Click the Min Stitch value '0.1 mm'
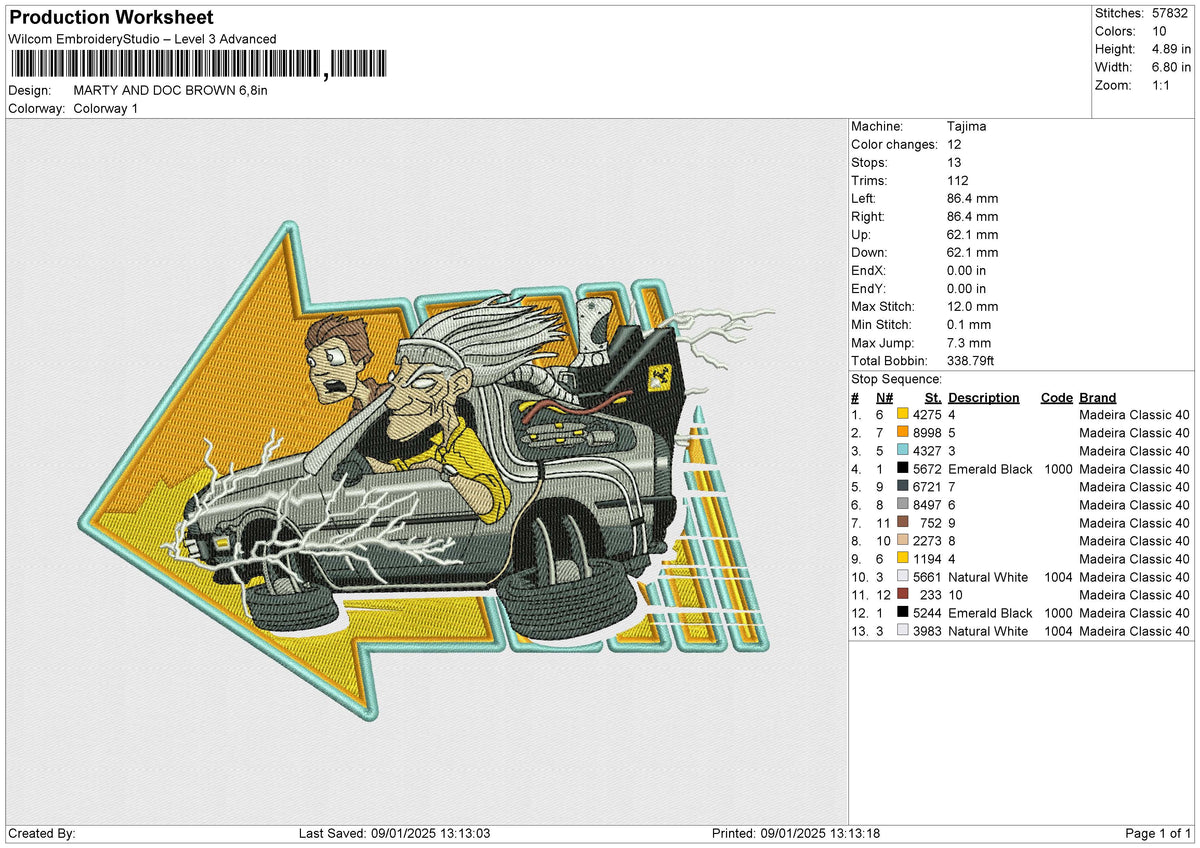Screen dimensions: 1200x848 969,325
